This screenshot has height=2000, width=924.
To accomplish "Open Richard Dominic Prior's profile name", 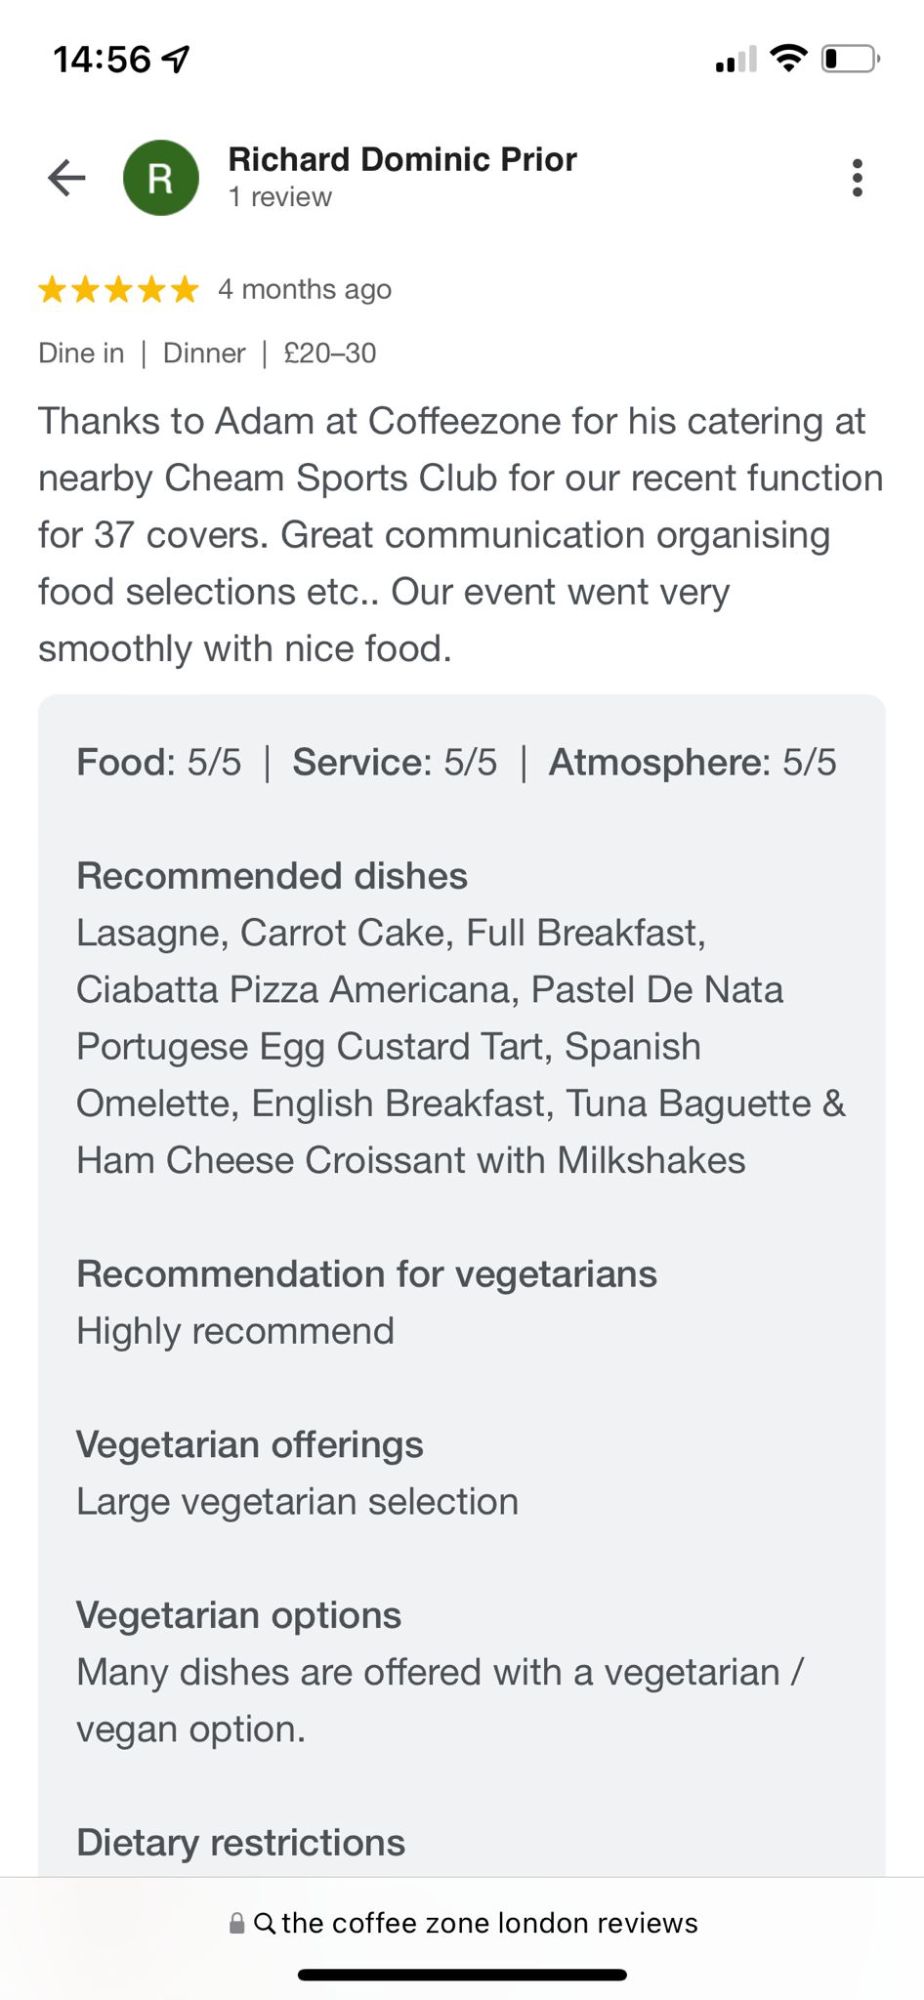I will [402, 159].
